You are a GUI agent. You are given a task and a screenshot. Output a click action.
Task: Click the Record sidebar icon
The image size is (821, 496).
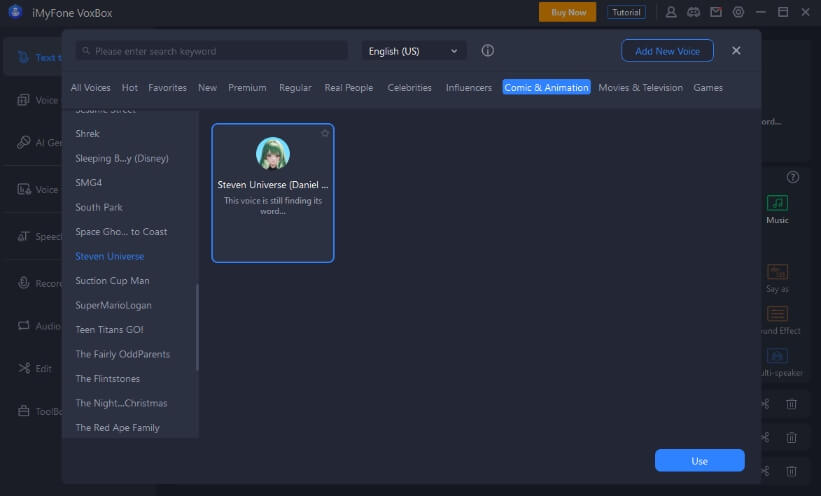(23, 283)
